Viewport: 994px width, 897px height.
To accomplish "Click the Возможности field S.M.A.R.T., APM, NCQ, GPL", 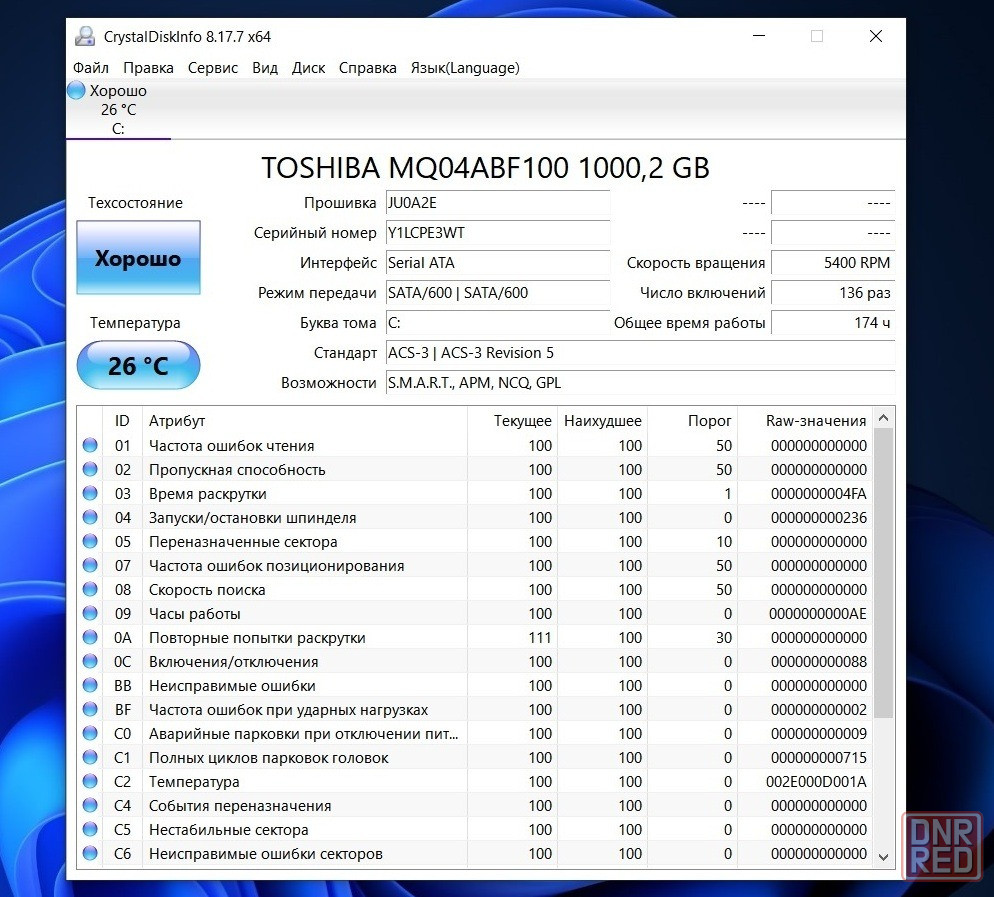I will point(640,383).
